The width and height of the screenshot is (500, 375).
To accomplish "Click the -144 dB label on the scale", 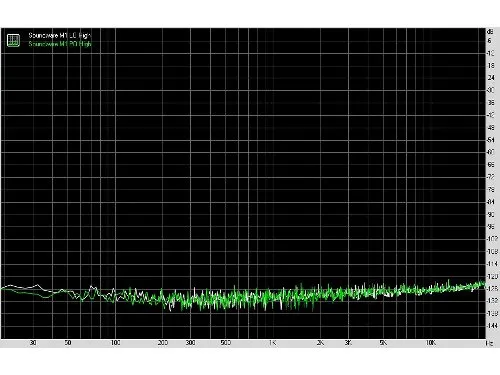I will tap(492, 325).
